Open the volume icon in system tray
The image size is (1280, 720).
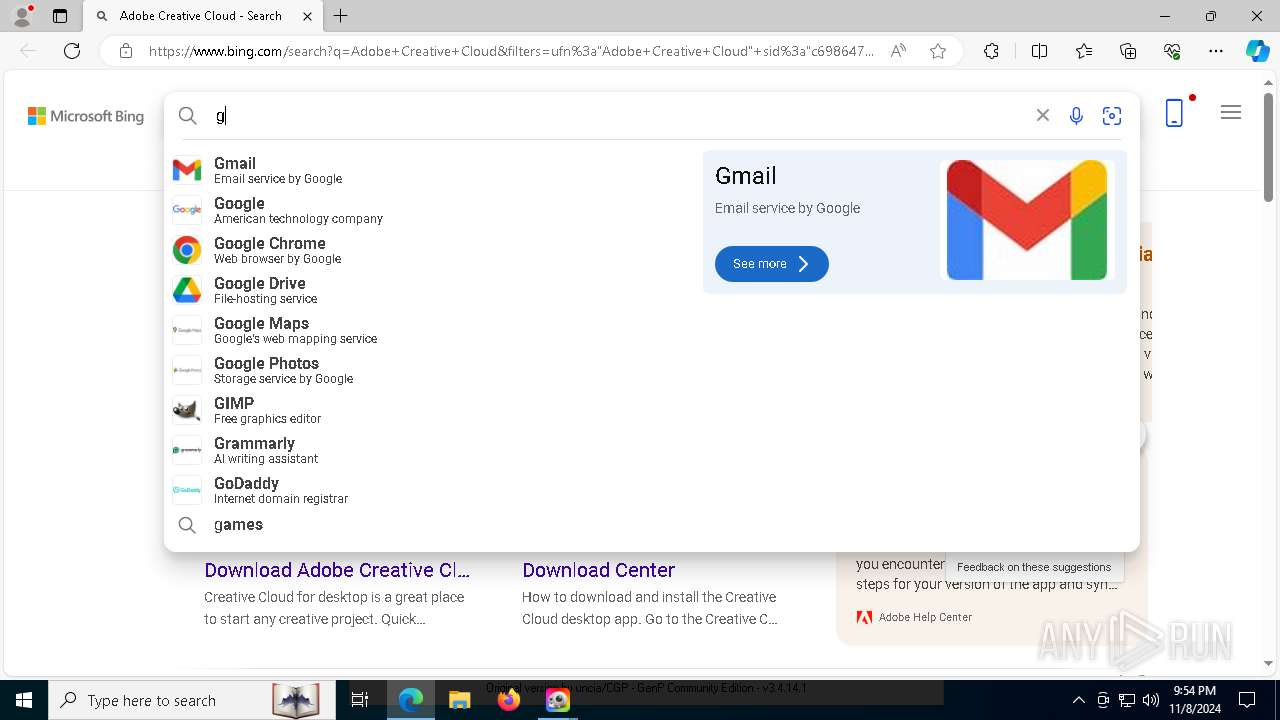(1151, 700)
